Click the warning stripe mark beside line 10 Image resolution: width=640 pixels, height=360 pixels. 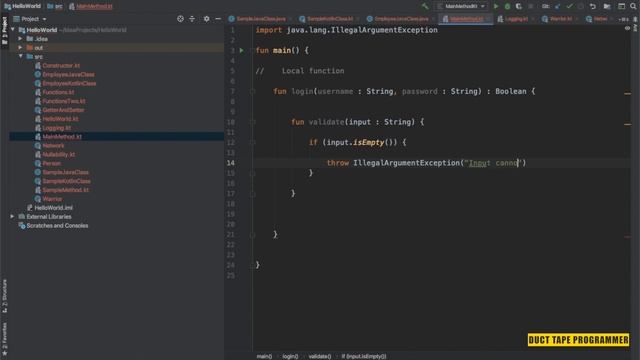point(627,124)
